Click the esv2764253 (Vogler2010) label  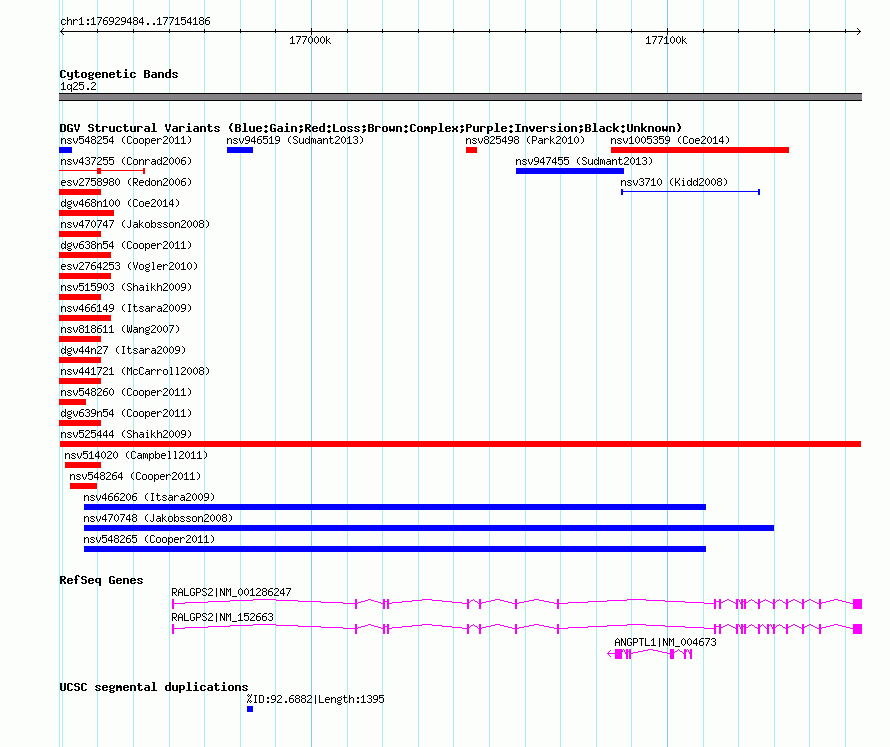click(x=129, y=266)
